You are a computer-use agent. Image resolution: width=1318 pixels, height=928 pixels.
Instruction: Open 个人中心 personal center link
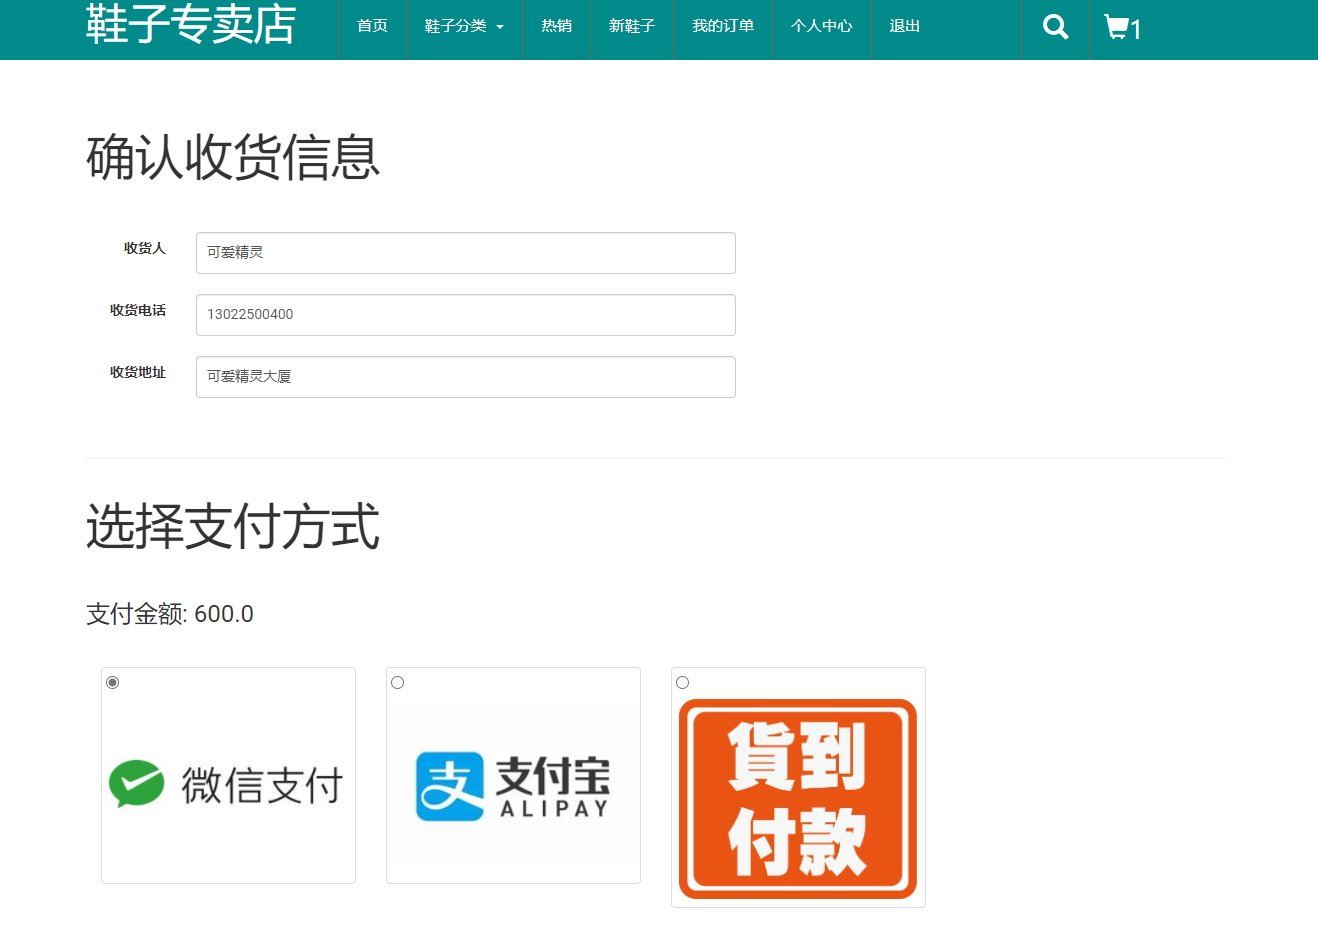click(821, 27)
